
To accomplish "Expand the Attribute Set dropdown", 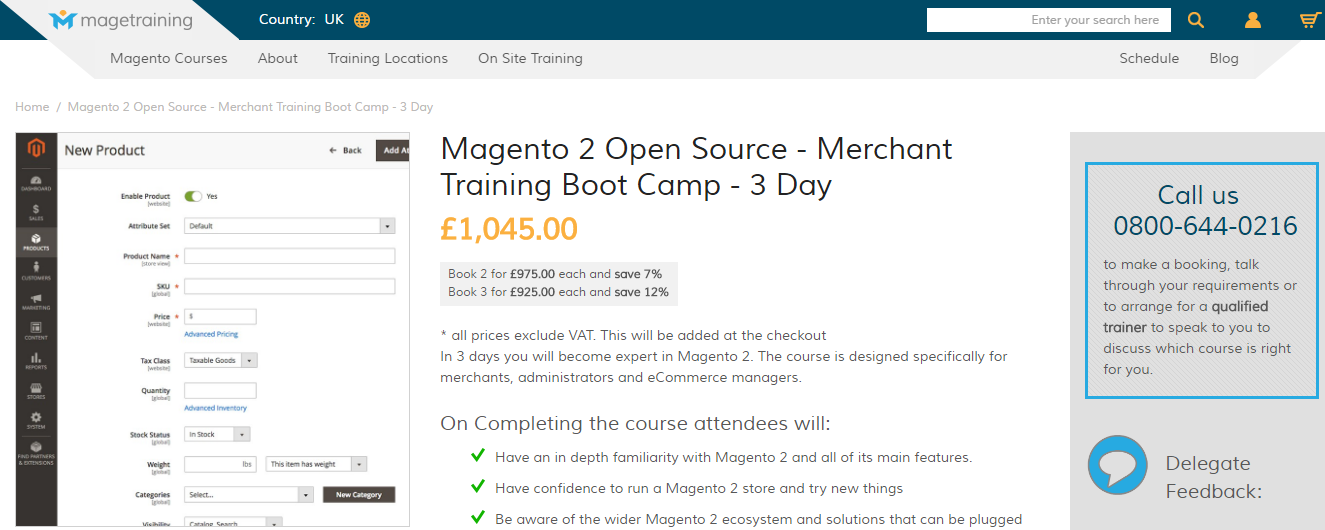I will coord(290,226).
